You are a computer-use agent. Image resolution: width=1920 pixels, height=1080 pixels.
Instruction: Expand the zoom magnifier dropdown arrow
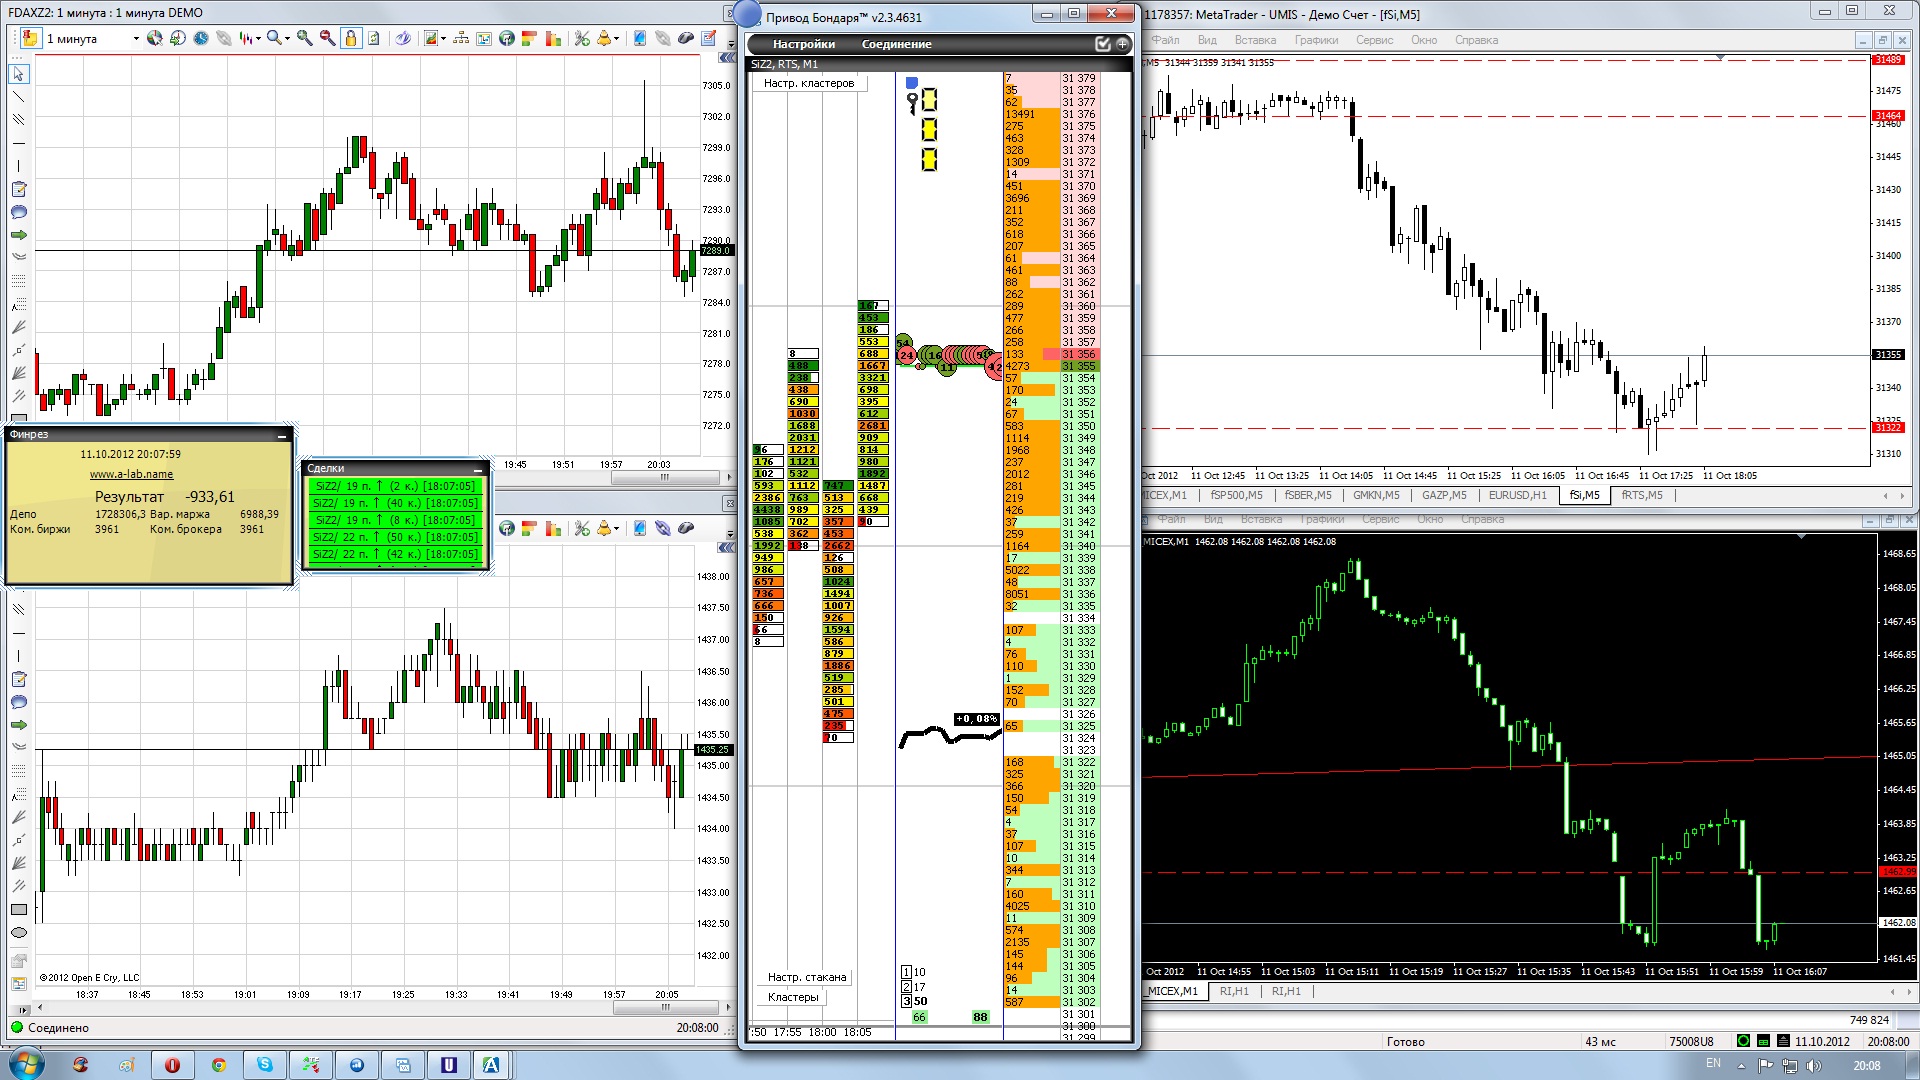[x=287, y=38]
